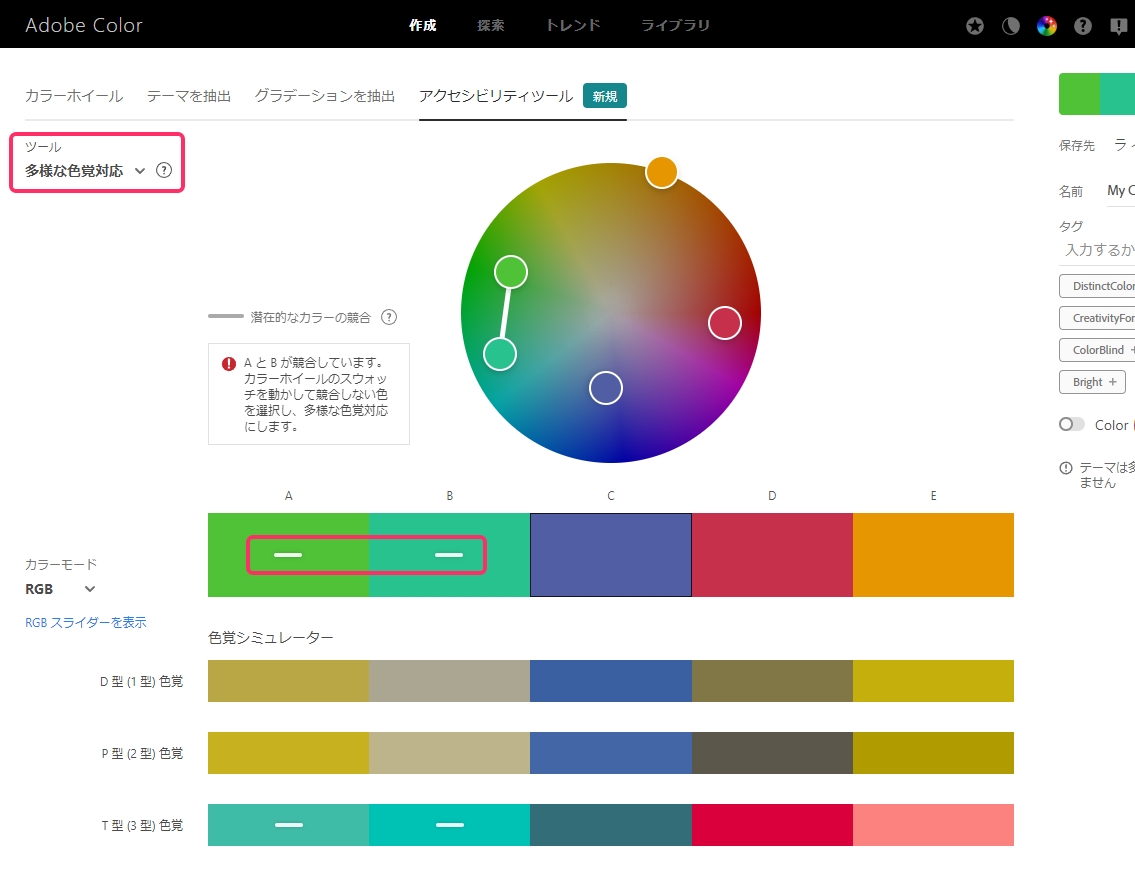Screen dimensions: 1135x874
Task: Click the Adobe Color logo
Action: point(84,25)
